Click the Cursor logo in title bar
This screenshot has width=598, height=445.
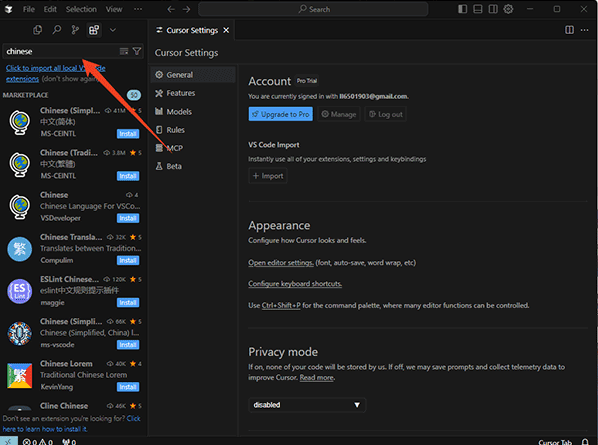pos(8,9)
